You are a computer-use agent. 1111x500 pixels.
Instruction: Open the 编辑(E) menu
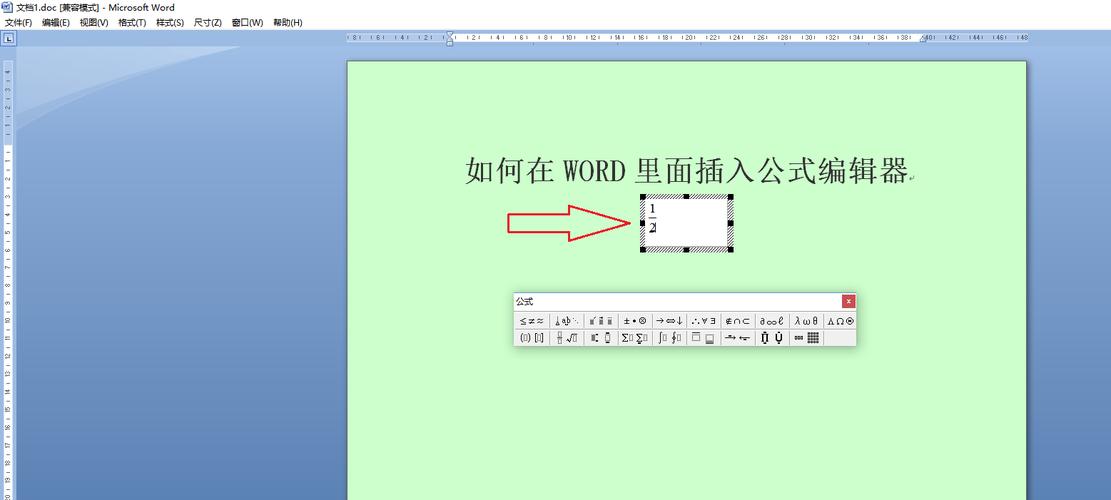click(x=56, y=23)
